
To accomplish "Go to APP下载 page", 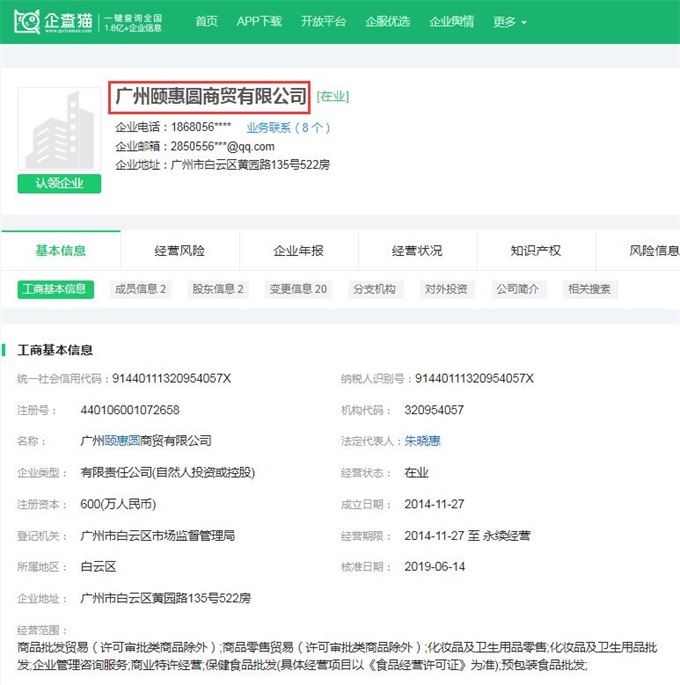I will (x=259, y=21).
